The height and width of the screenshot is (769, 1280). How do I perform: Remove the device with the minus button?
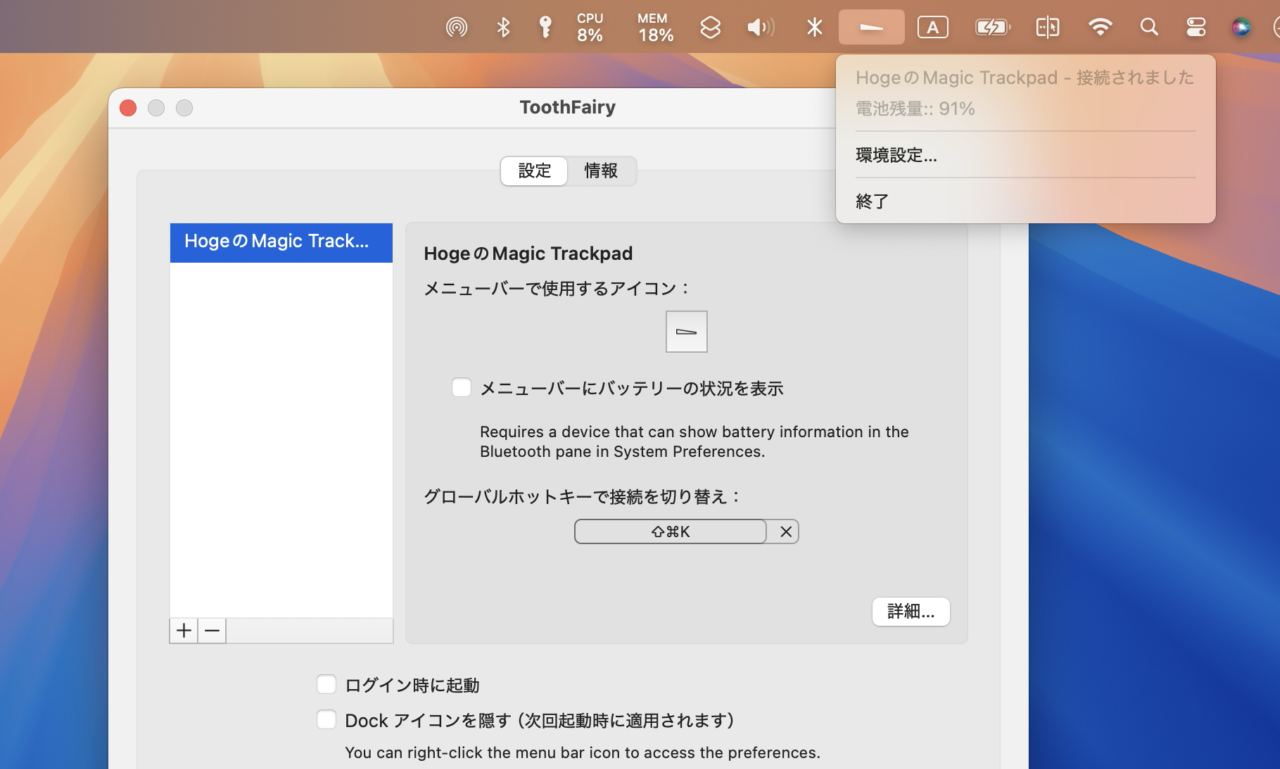point(212,630)
